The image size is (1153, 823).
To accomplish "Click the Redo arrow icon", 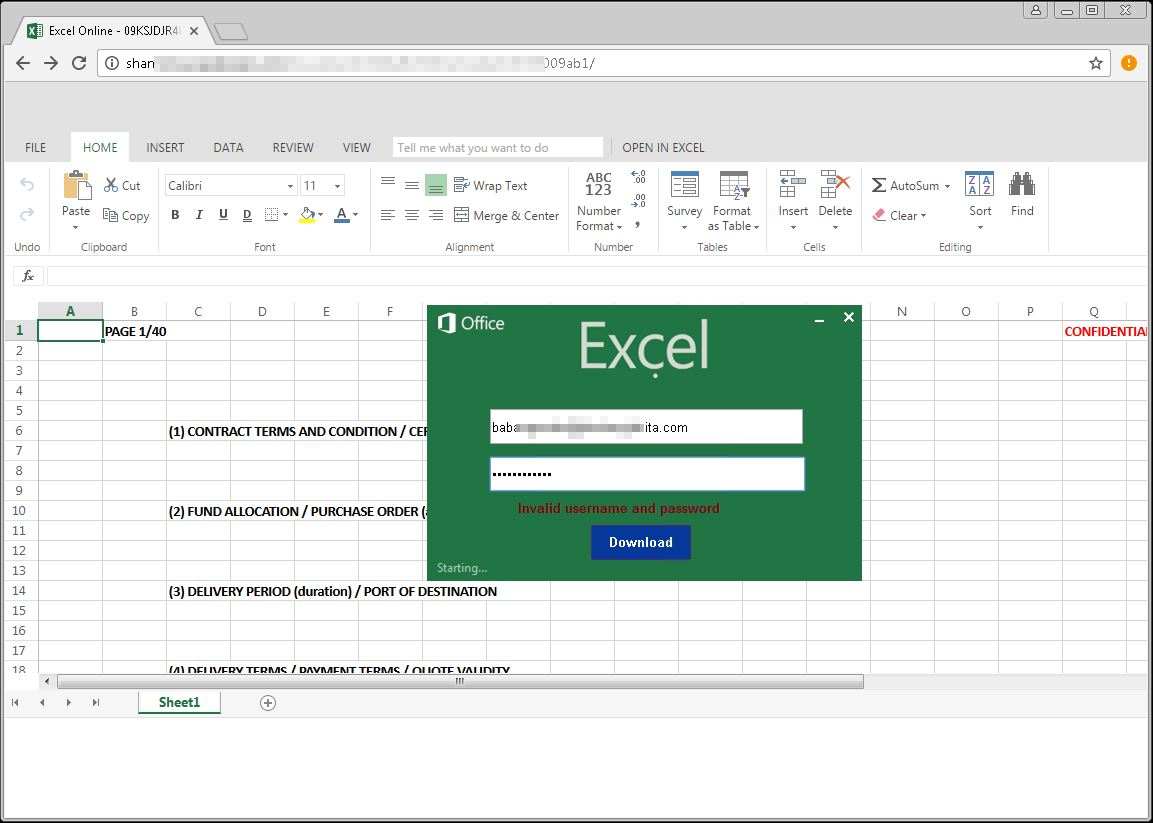I will 27,214.
